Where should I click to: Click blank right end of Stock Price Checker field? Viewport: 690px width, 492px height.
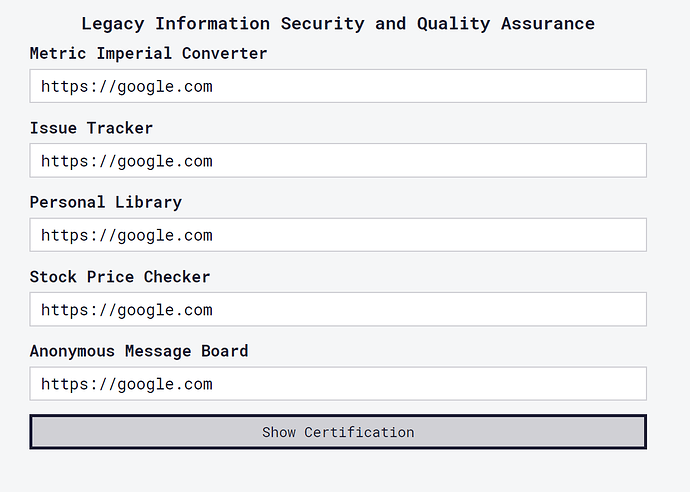point(600,309)
